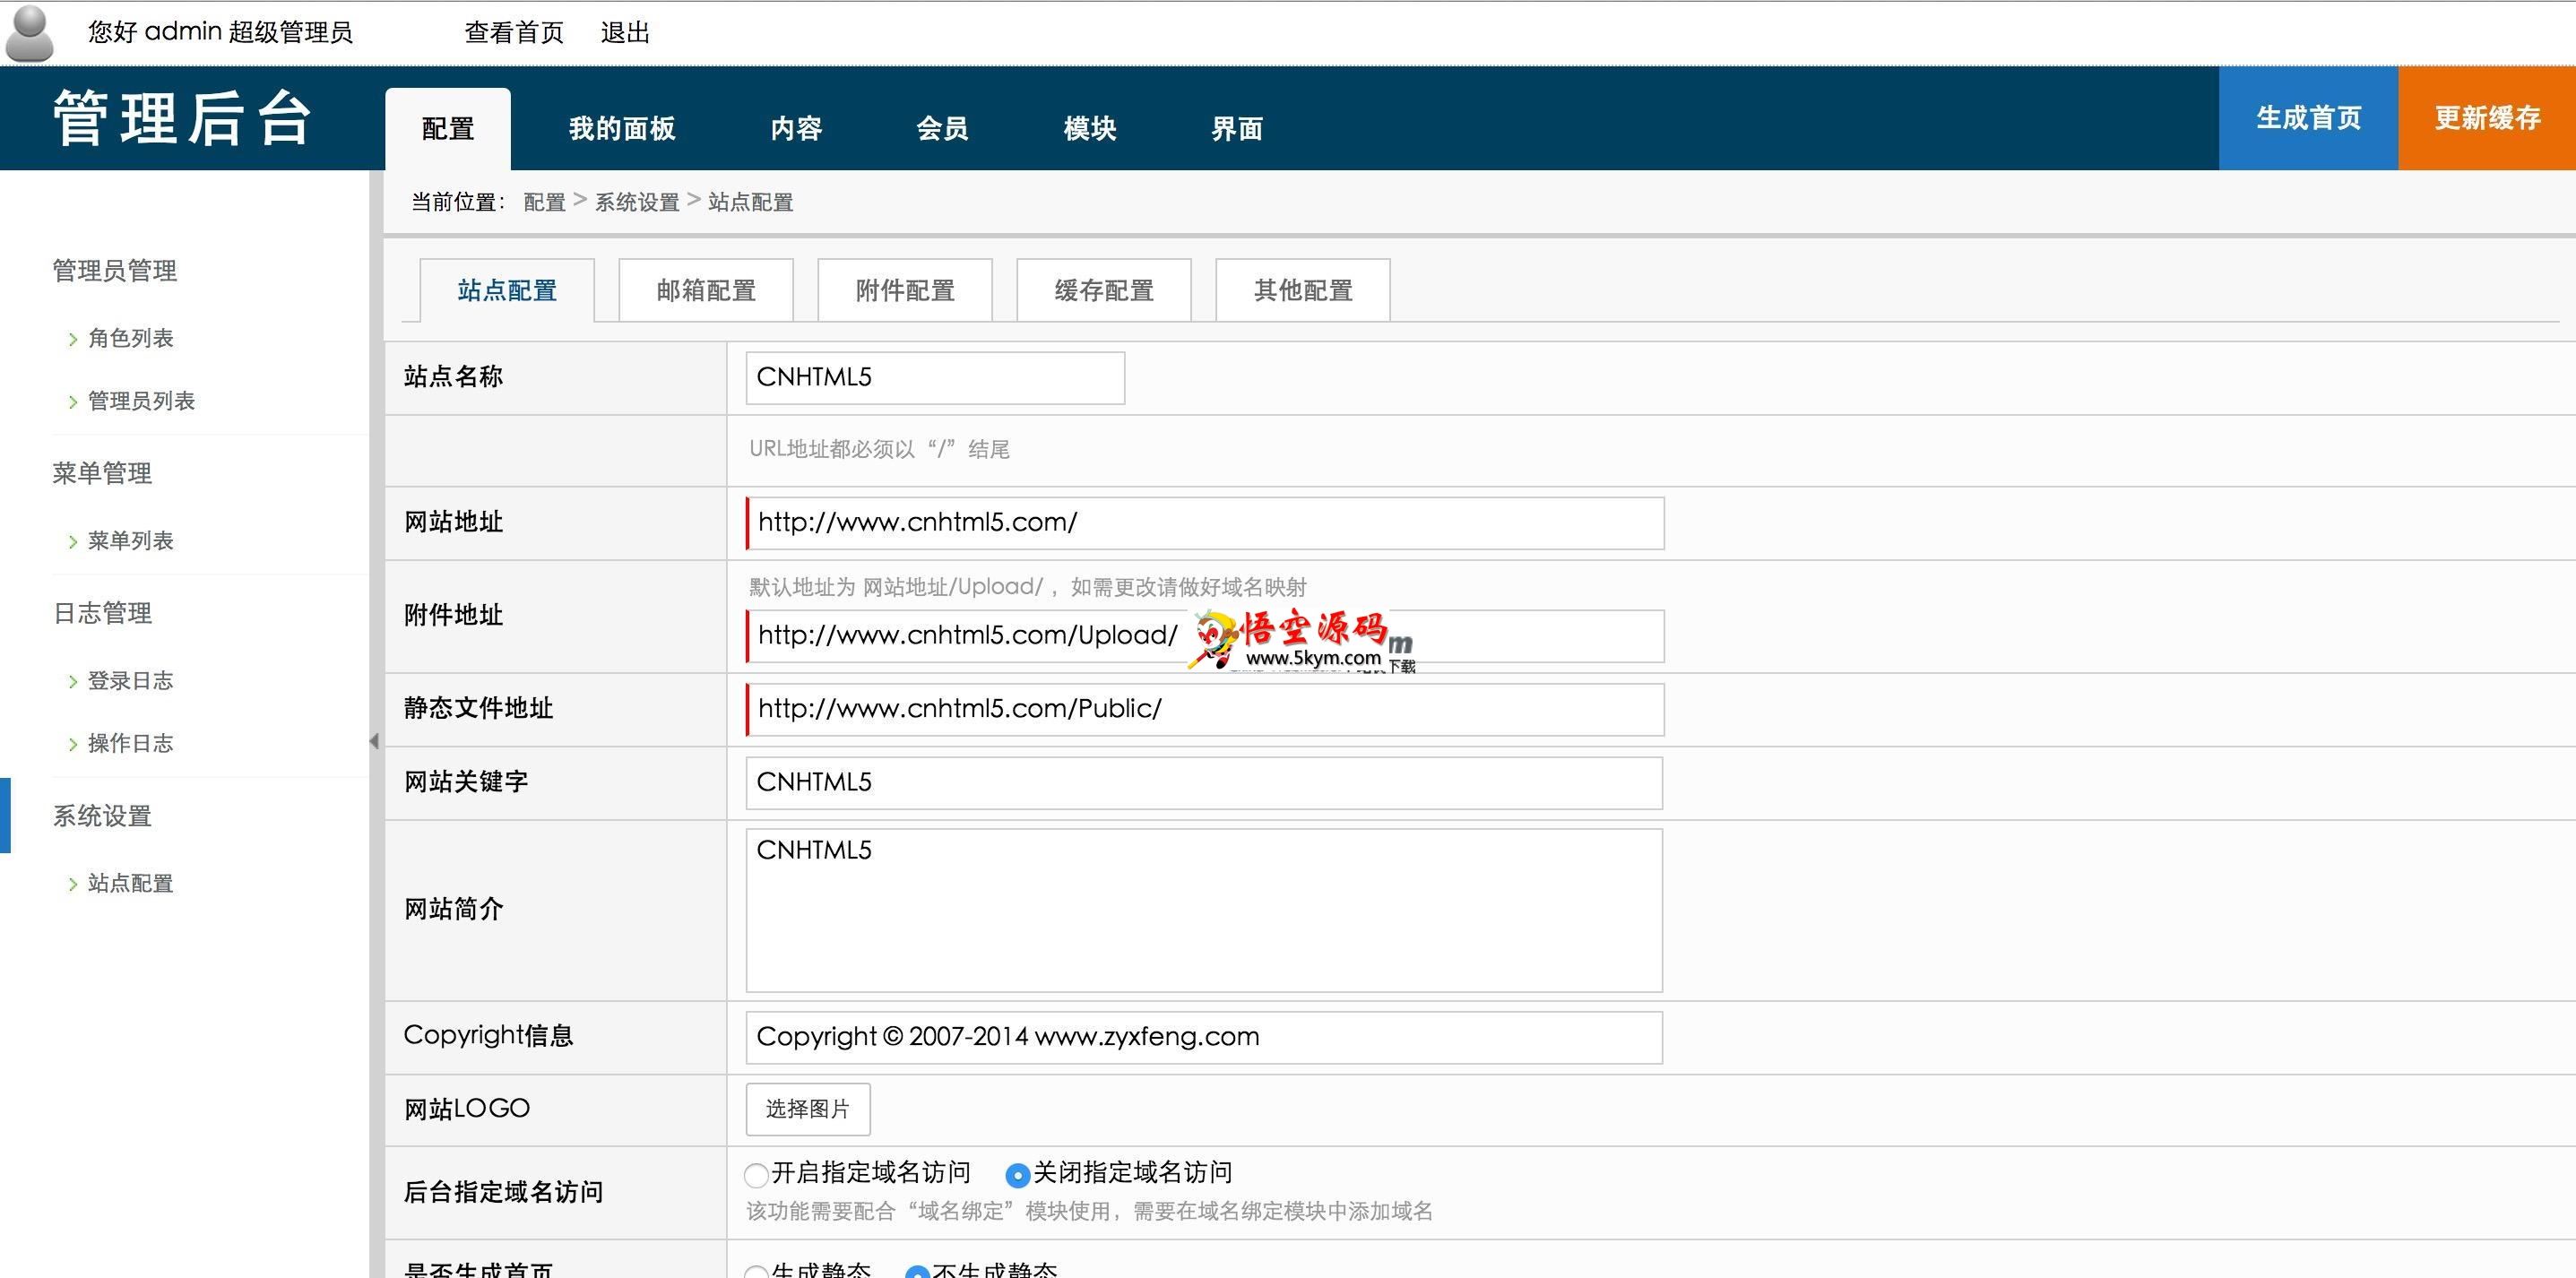The width and height of the screenshot is (2576, 1278).
Task: Click 配置 in the breadcrumb
Action: tap(544, 202)
